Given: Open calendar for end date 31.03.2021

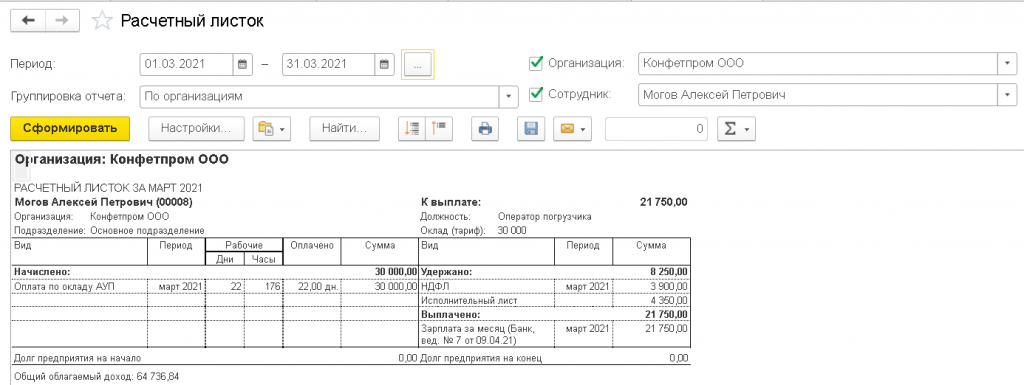Looking at the screenshot, I should pos(384,65).
